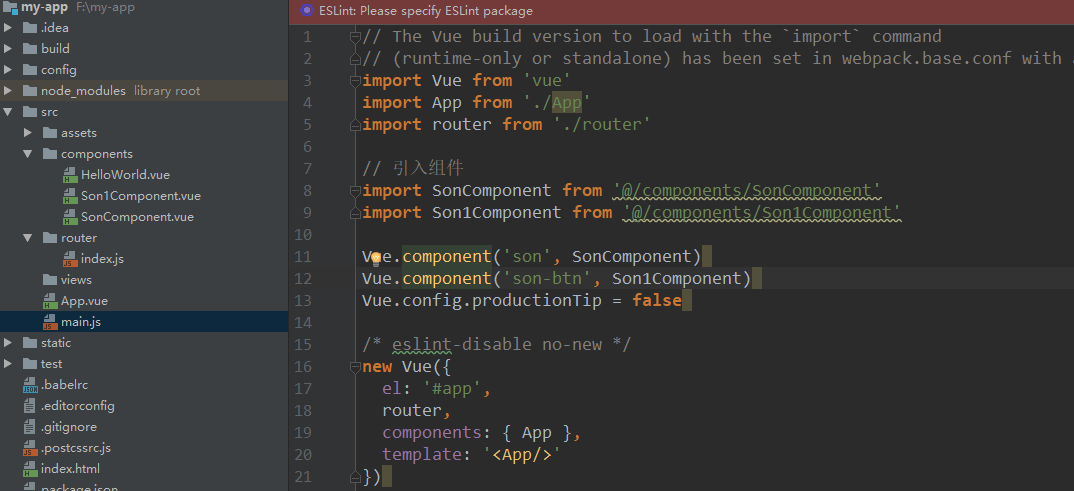Fold the import block at line 3

point(354,81)
